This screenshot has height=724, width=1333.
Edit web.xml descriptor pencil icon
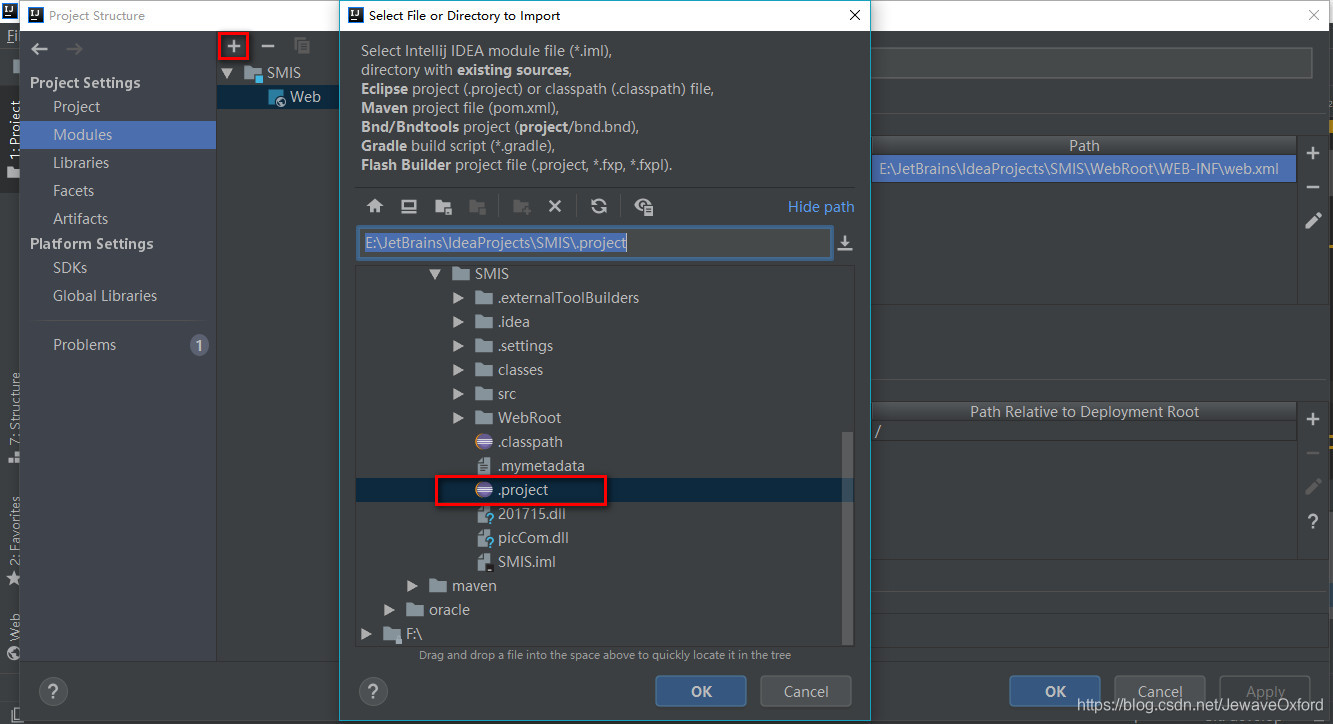click(x=1313, y=221)
